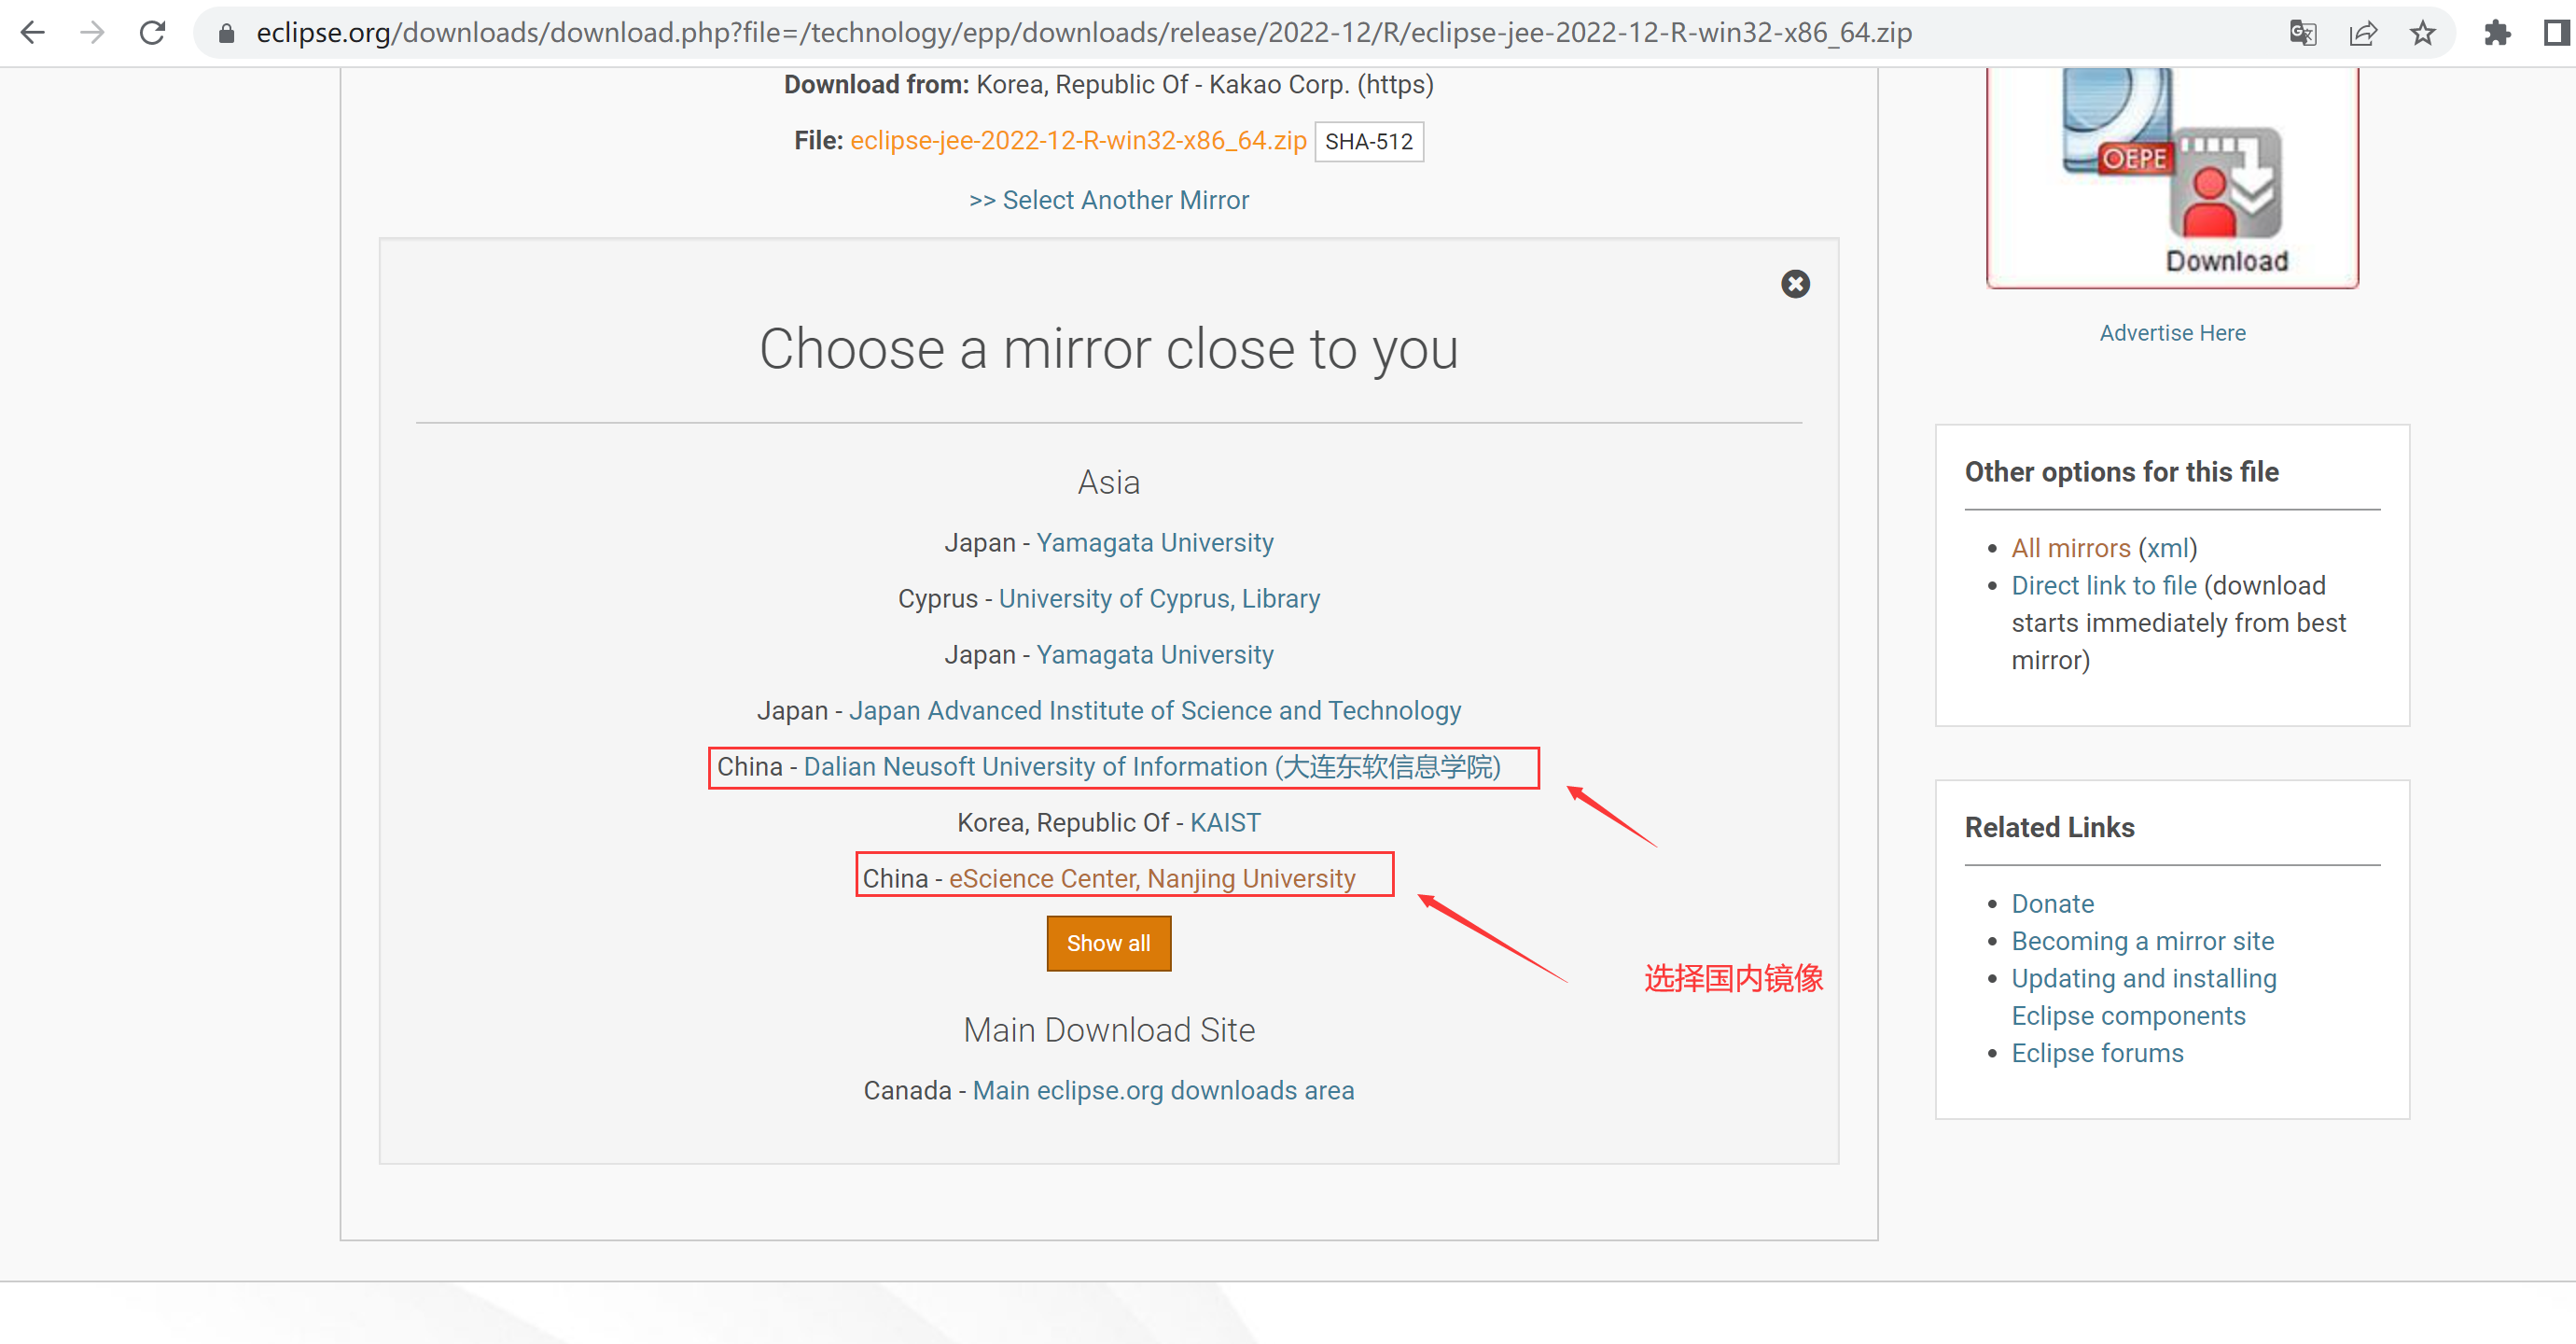Click the eclipse-jee zip file link

point(1078,141)
